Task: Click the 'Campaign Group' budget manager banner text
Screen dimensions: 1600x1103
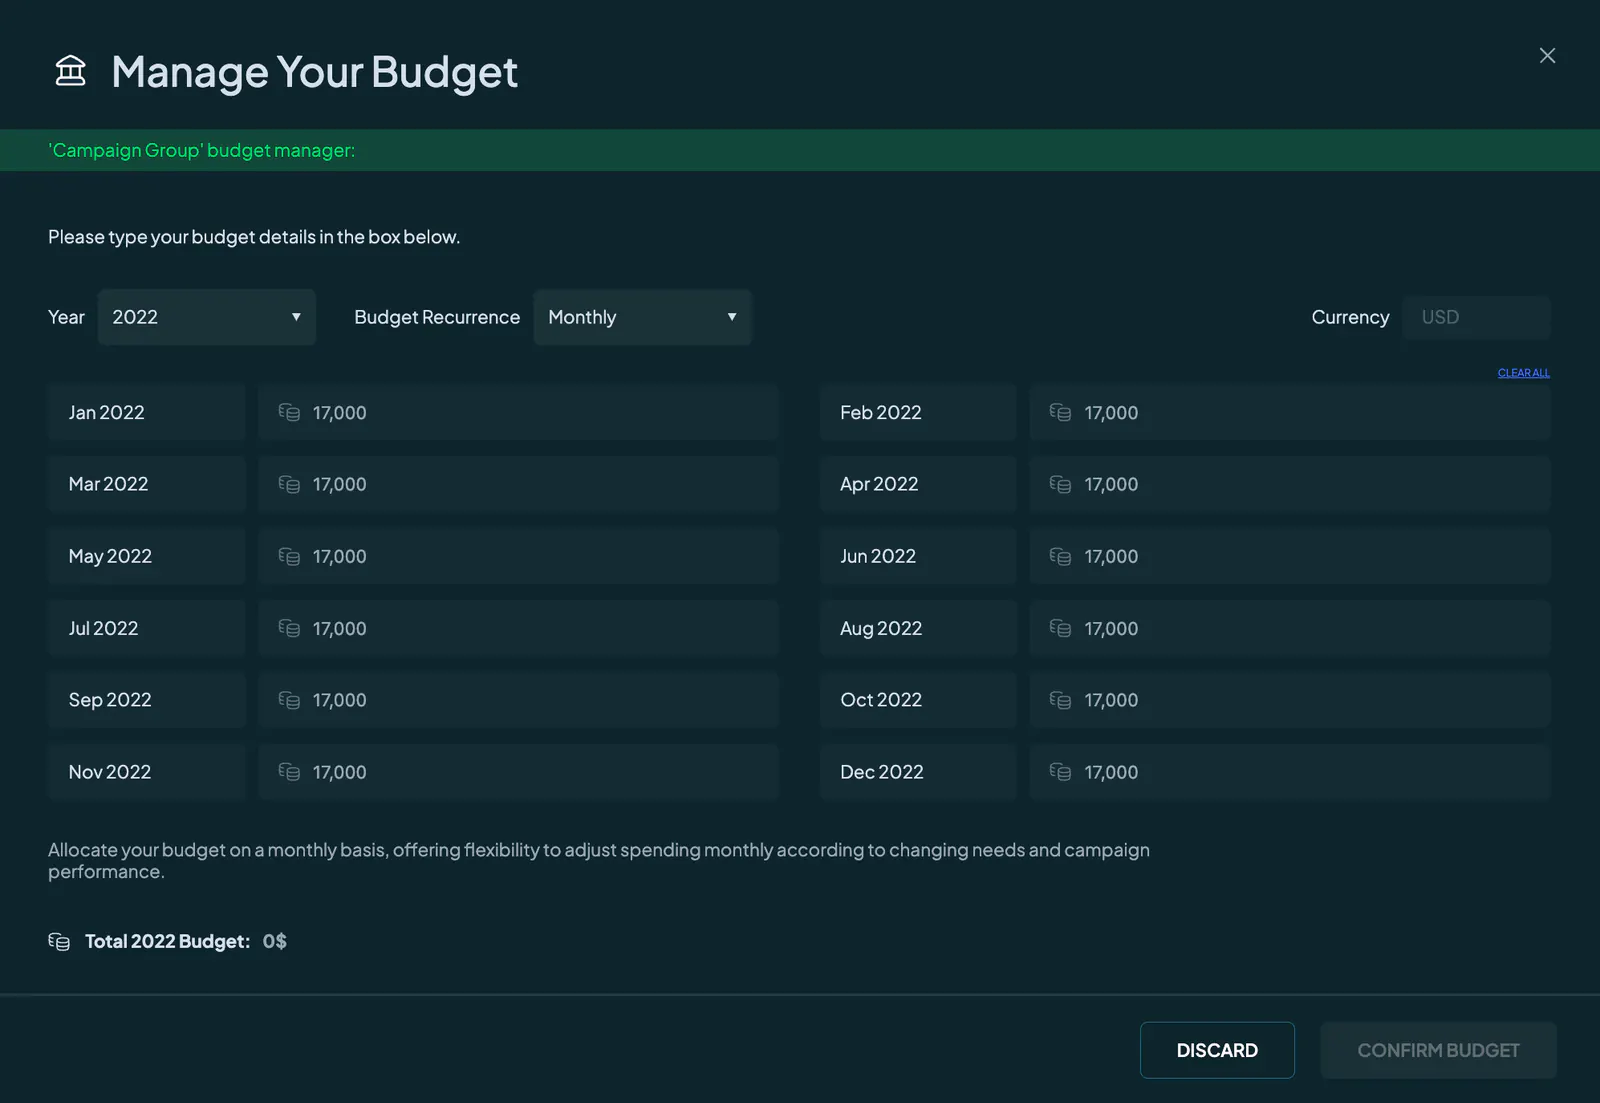Action: (202, 150)
